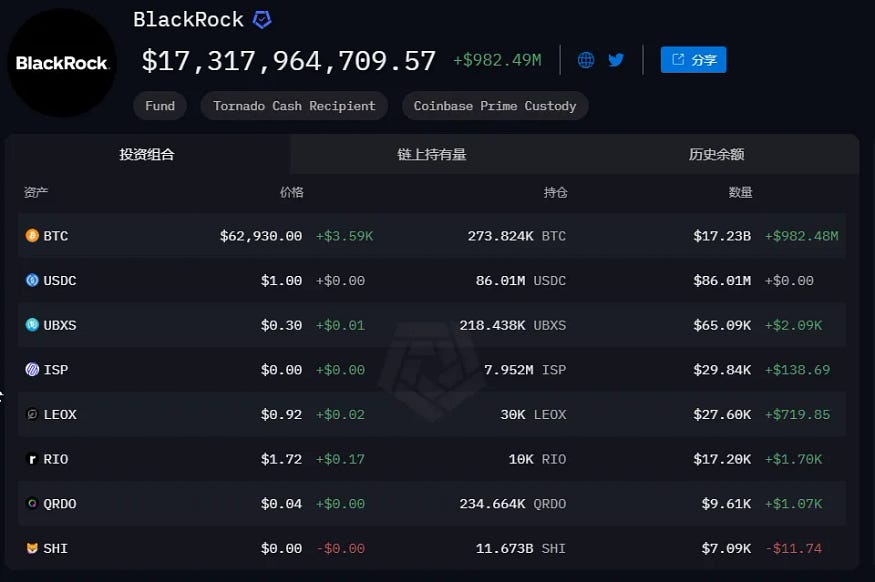Viewport: 875px width, 582px height.
Task: Open the QRDO asset name
Action: (x=60, y=504)
